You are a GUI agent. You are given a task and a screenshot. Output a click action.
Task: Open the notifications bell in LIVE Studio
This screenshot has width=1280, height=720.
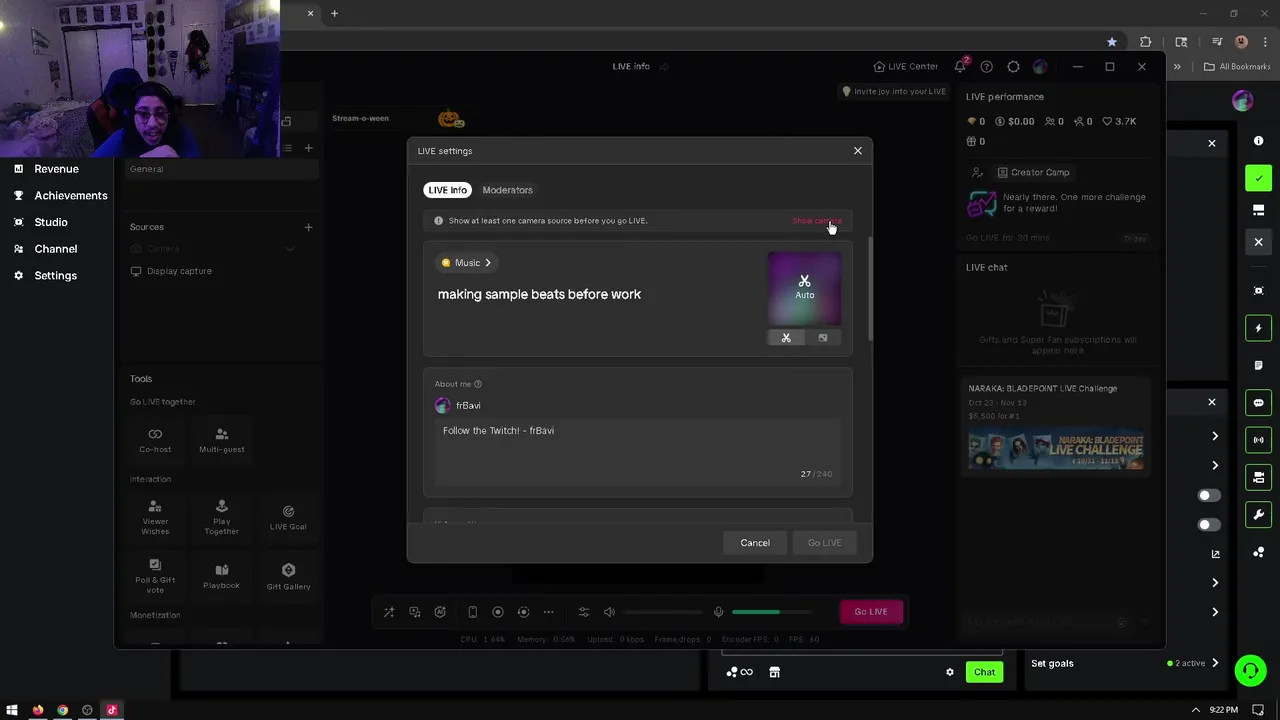(x=960, y=66)
